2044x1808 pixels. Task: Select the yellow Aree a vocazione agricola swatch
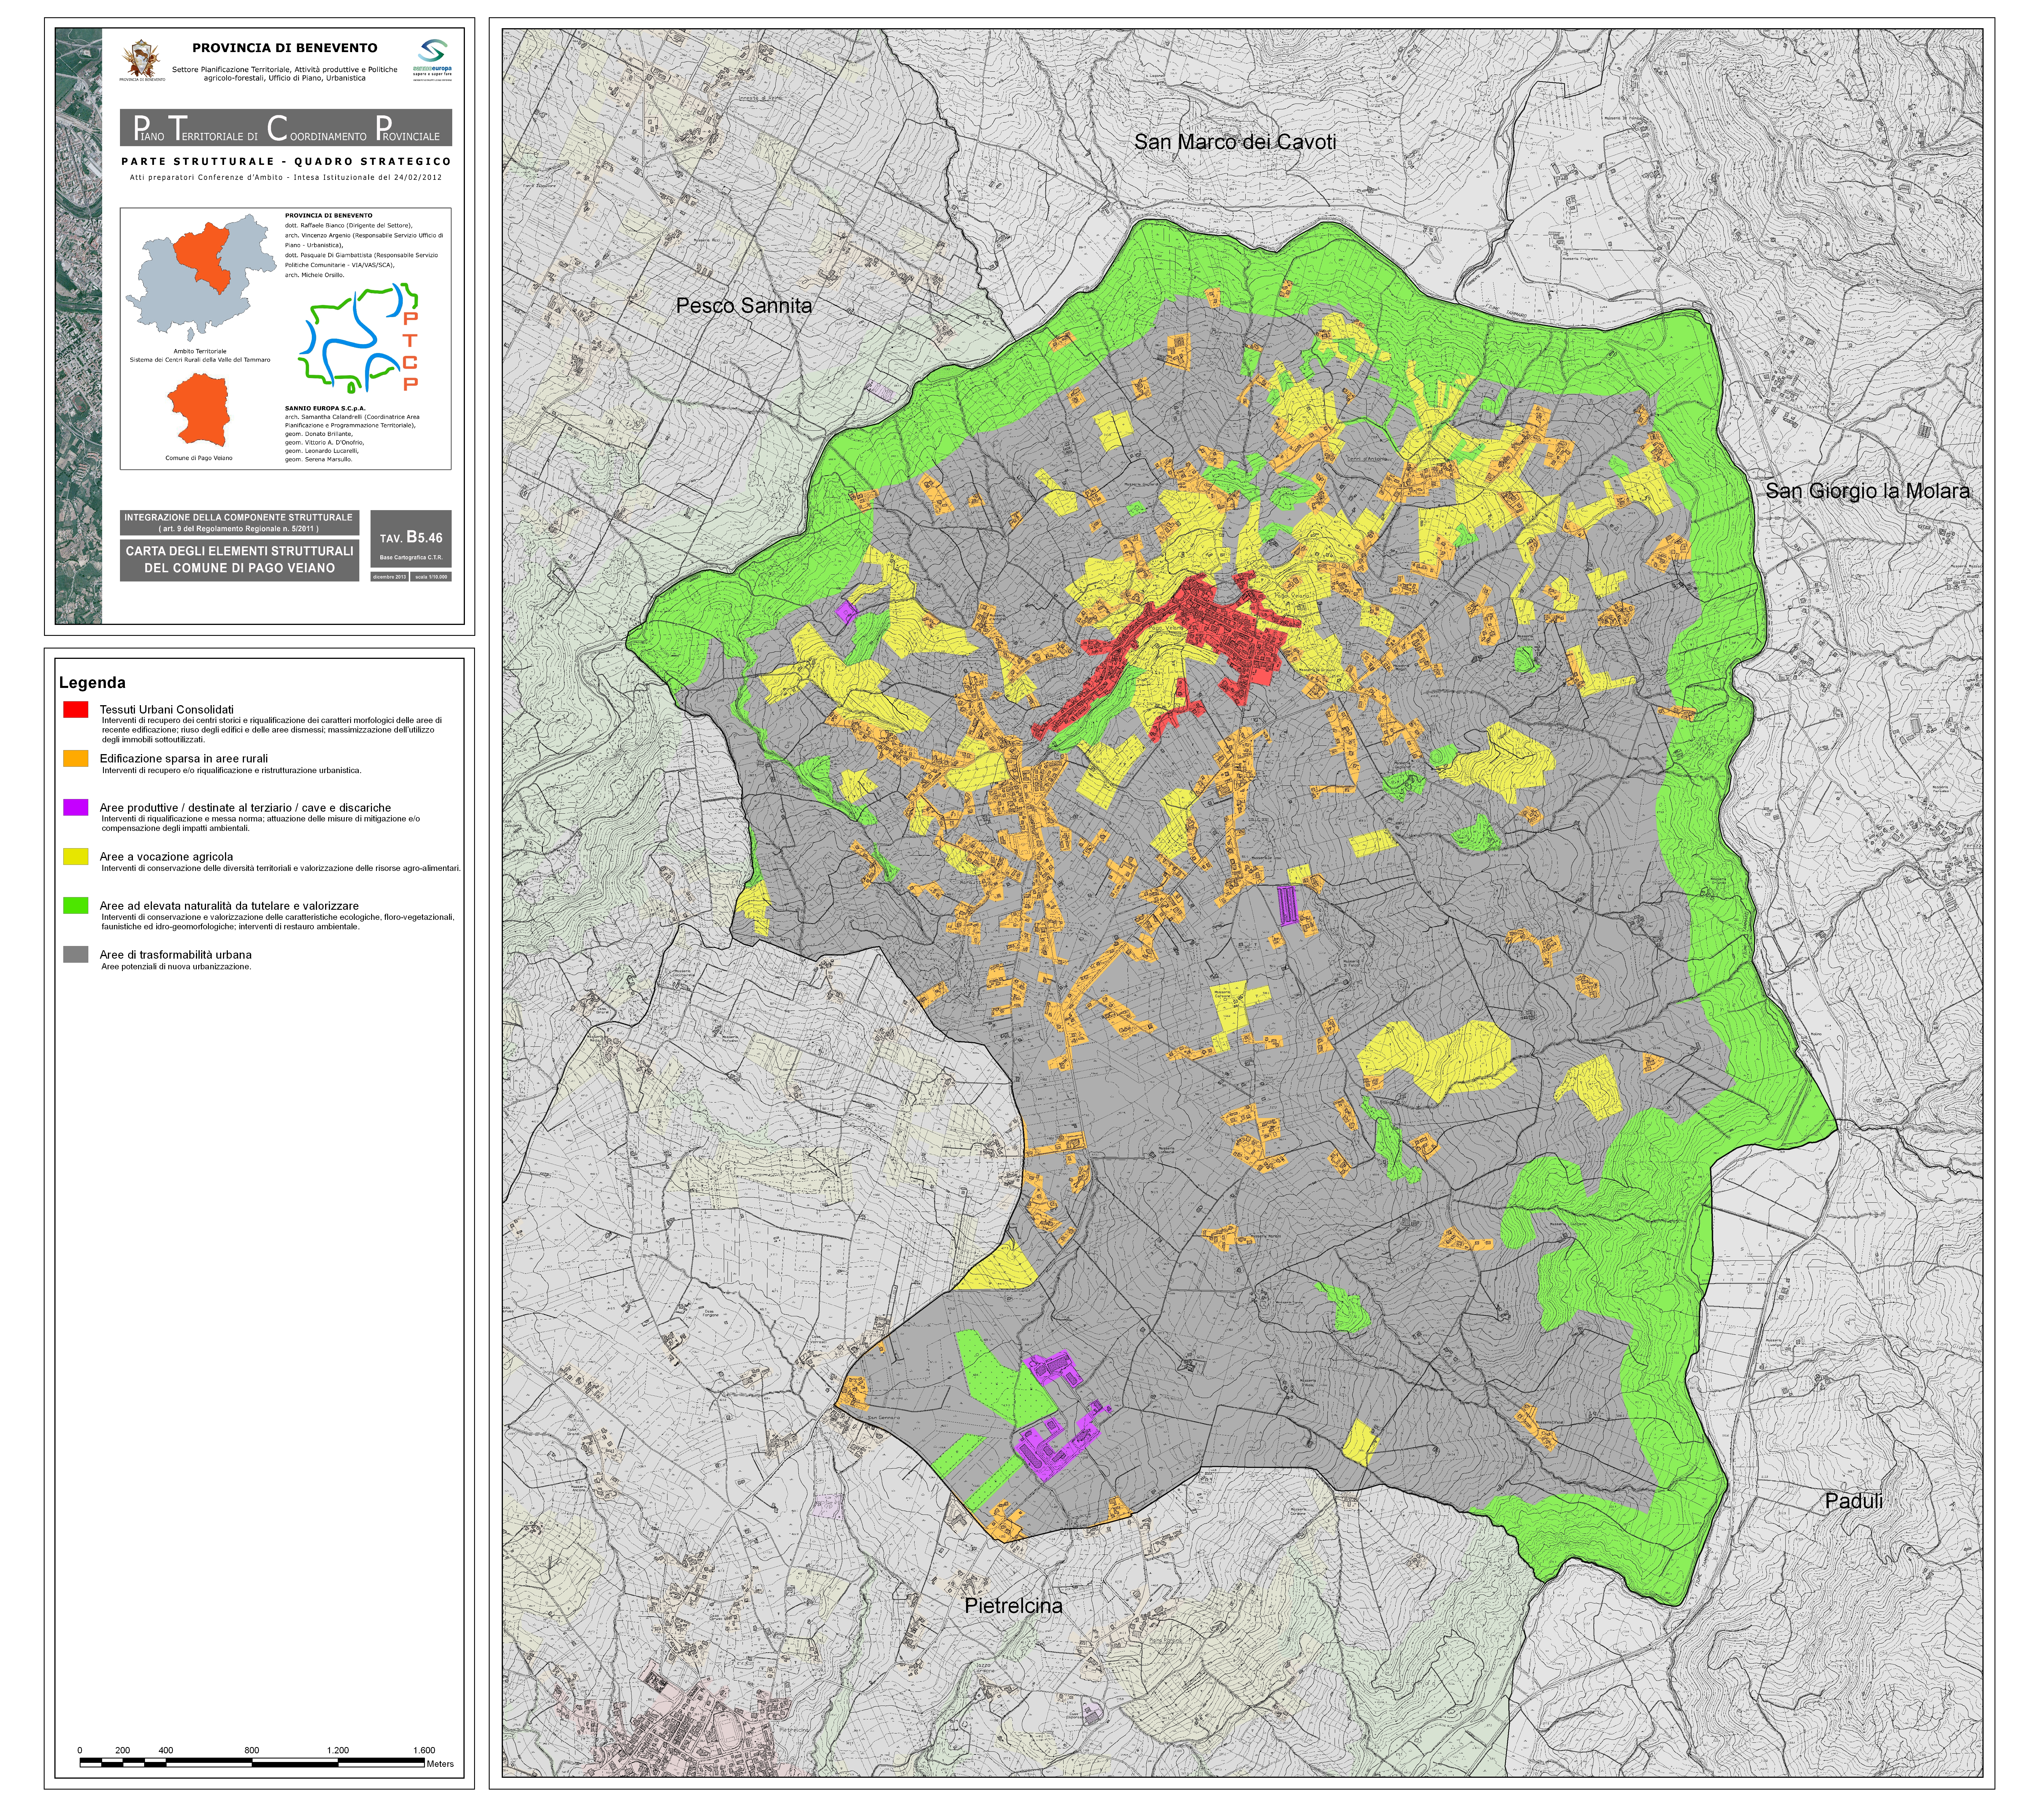point(76,856)
